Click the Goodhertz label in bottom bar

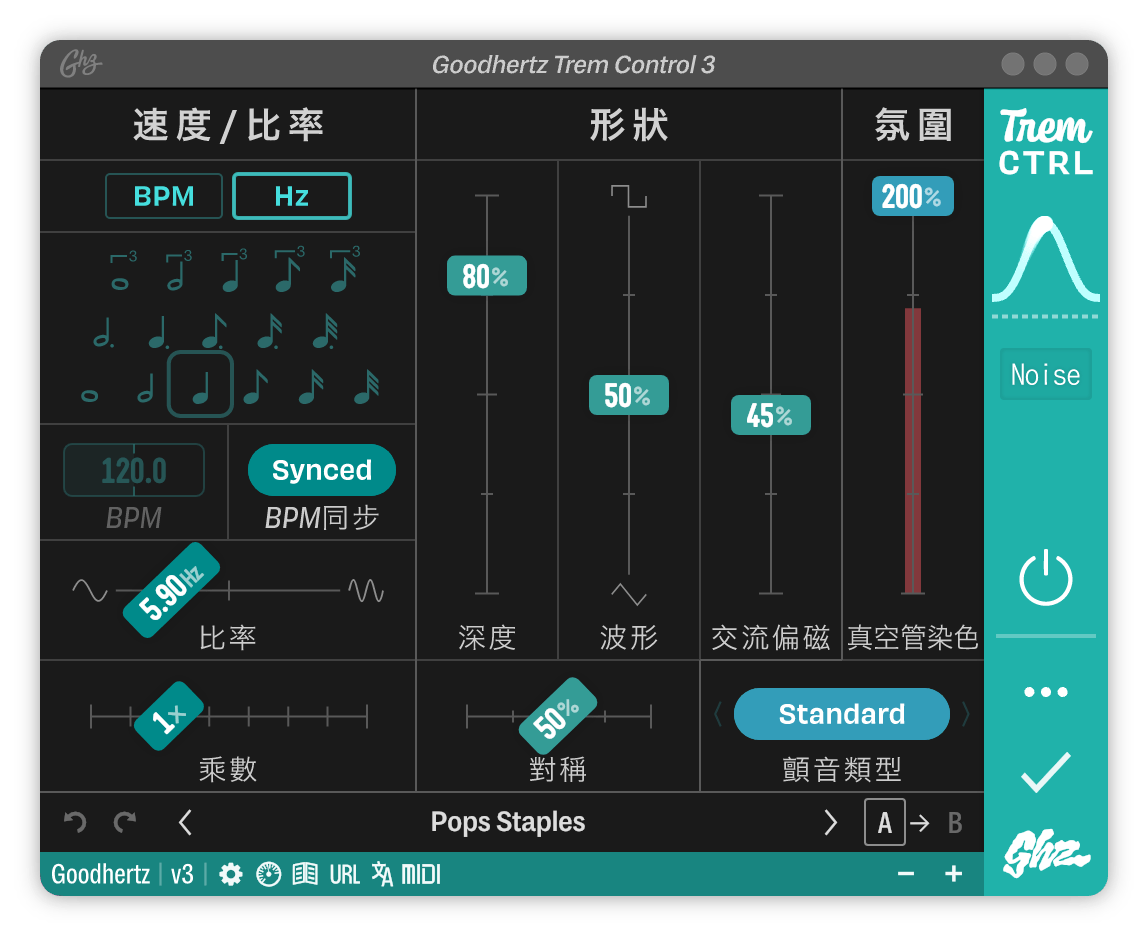tap(100, 874)
